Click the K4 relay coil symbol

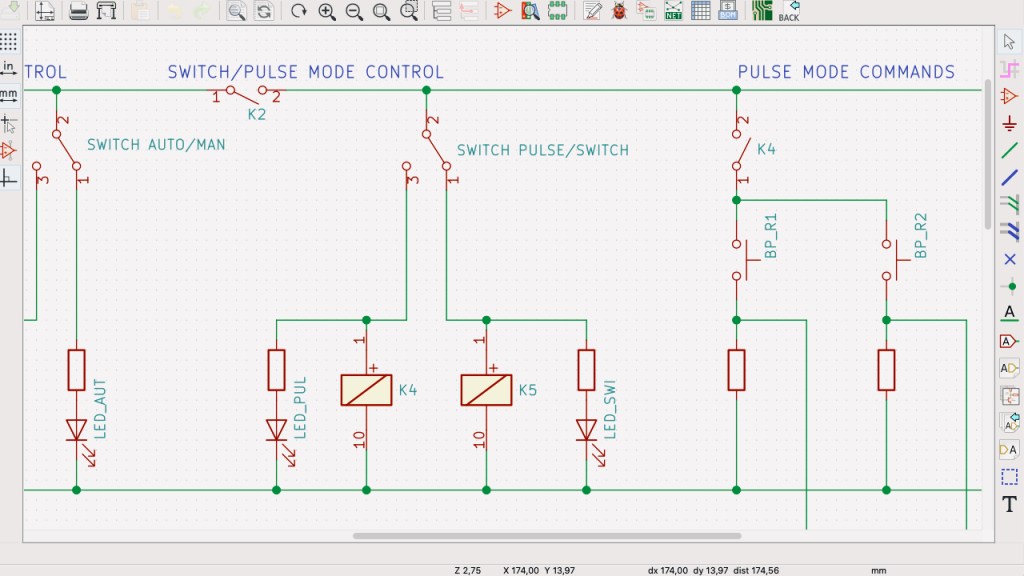point(366,389)
